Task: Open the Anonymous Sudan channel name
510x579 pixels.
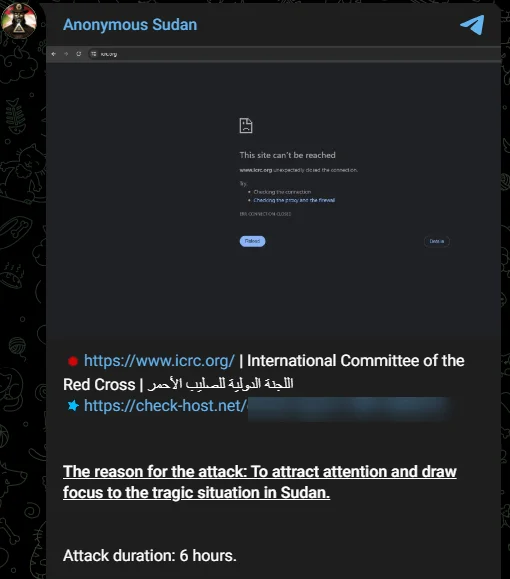Action: (x=130, y=25)
